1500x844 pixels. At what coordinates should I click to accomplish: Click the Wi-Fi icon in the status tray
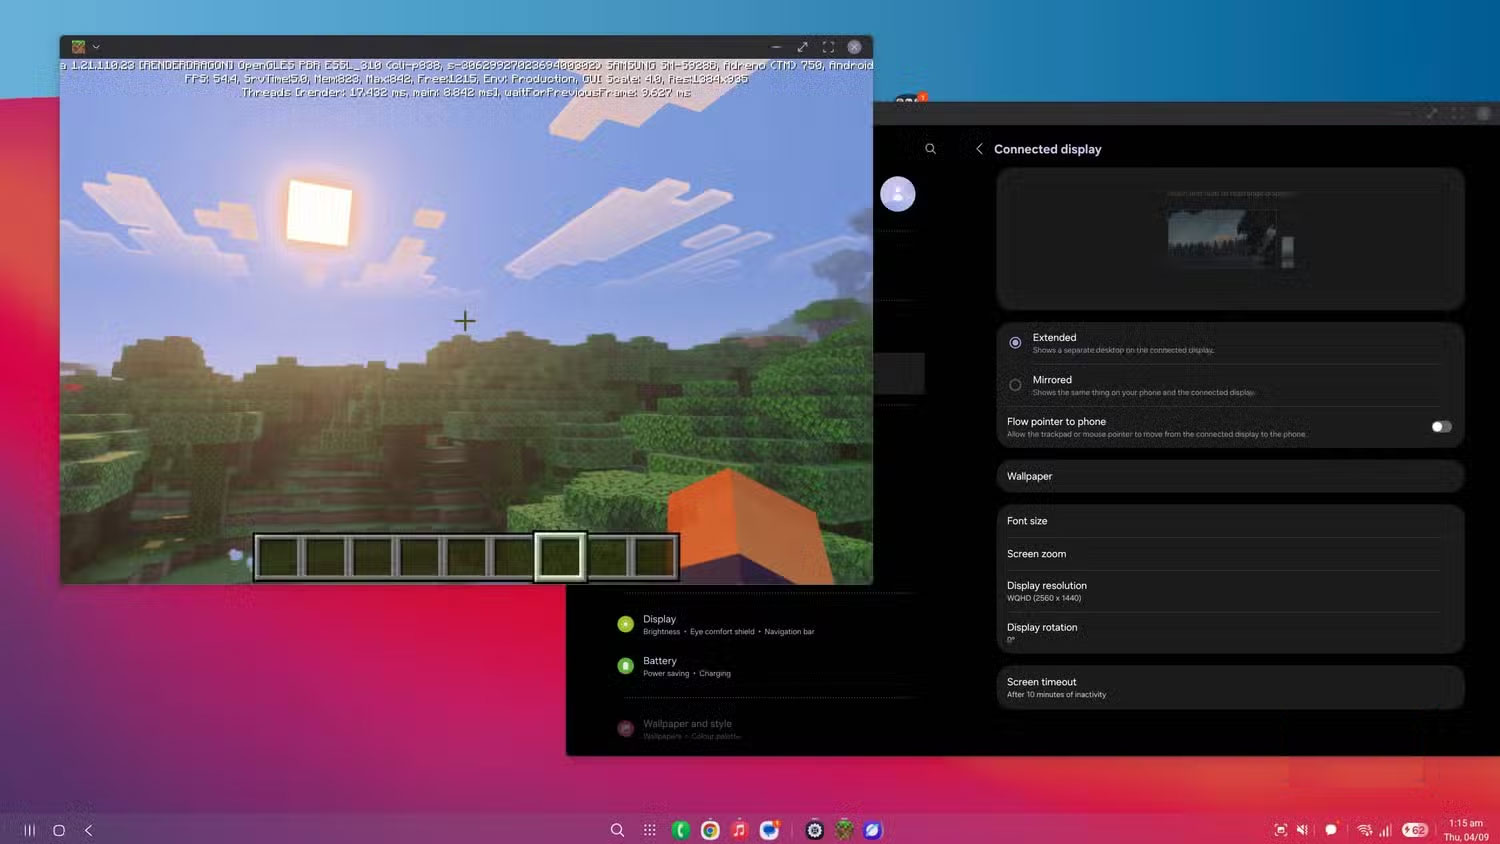[x=1364, y=830]
